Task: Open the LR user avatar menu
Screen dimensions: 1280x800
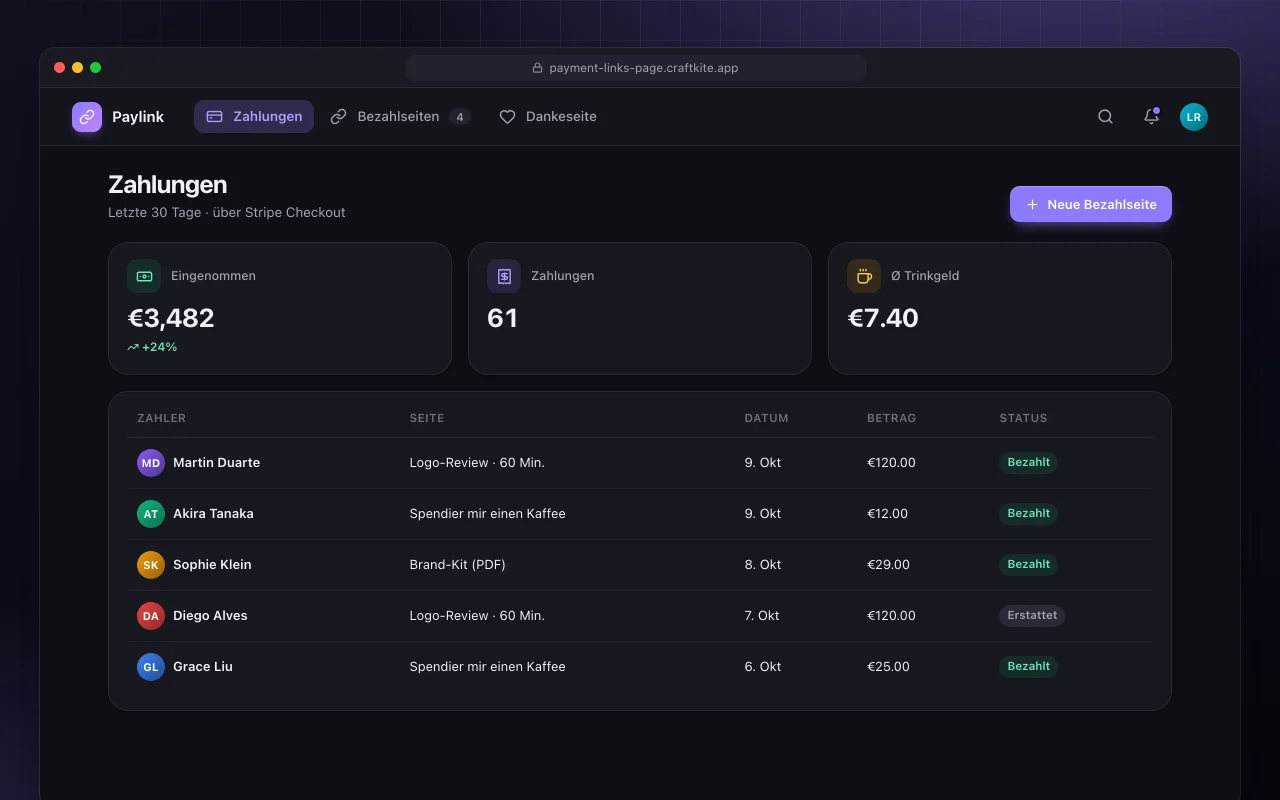Action: click(1194, 117)
